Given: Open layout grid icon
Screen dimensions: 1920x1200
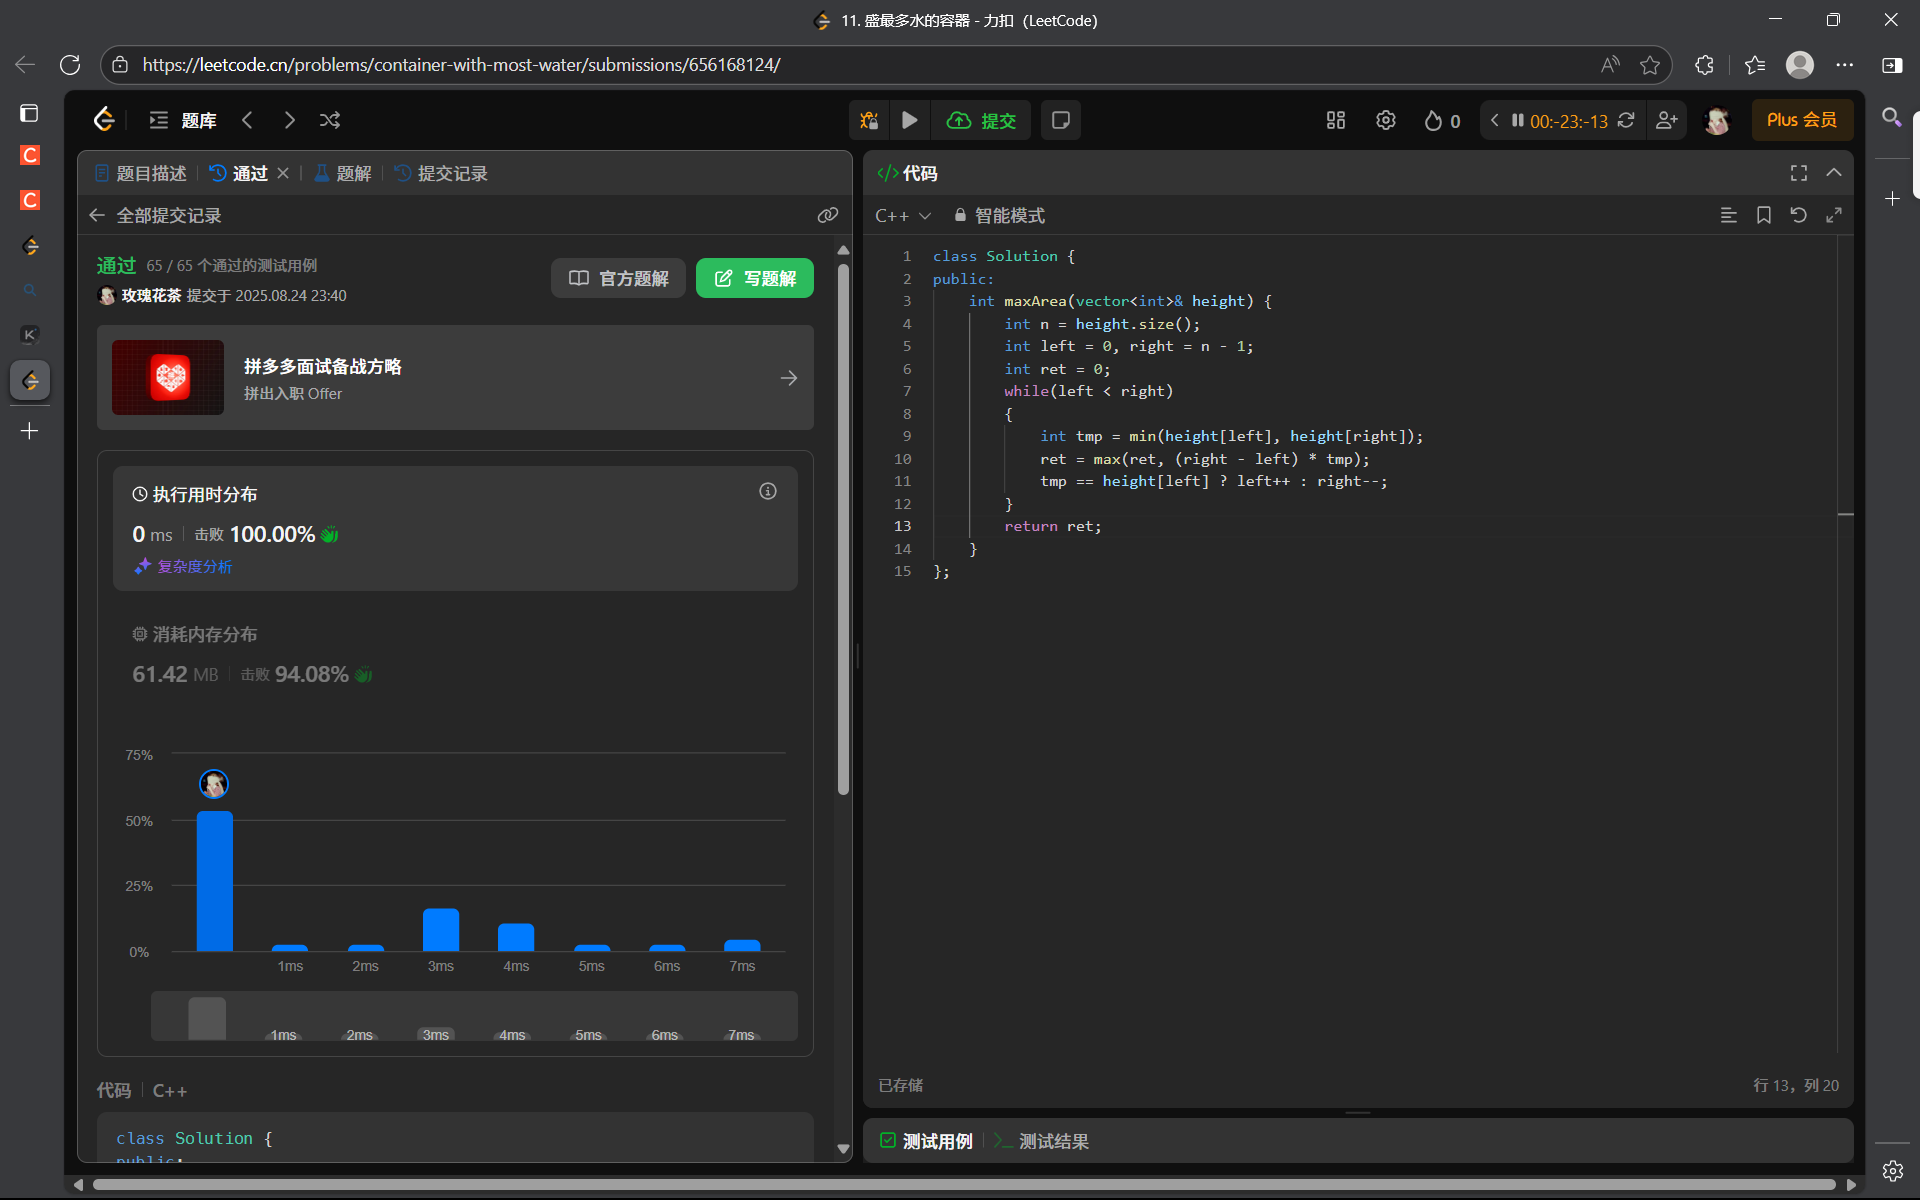Looking at the screenshot, I should coord(1336,120).
